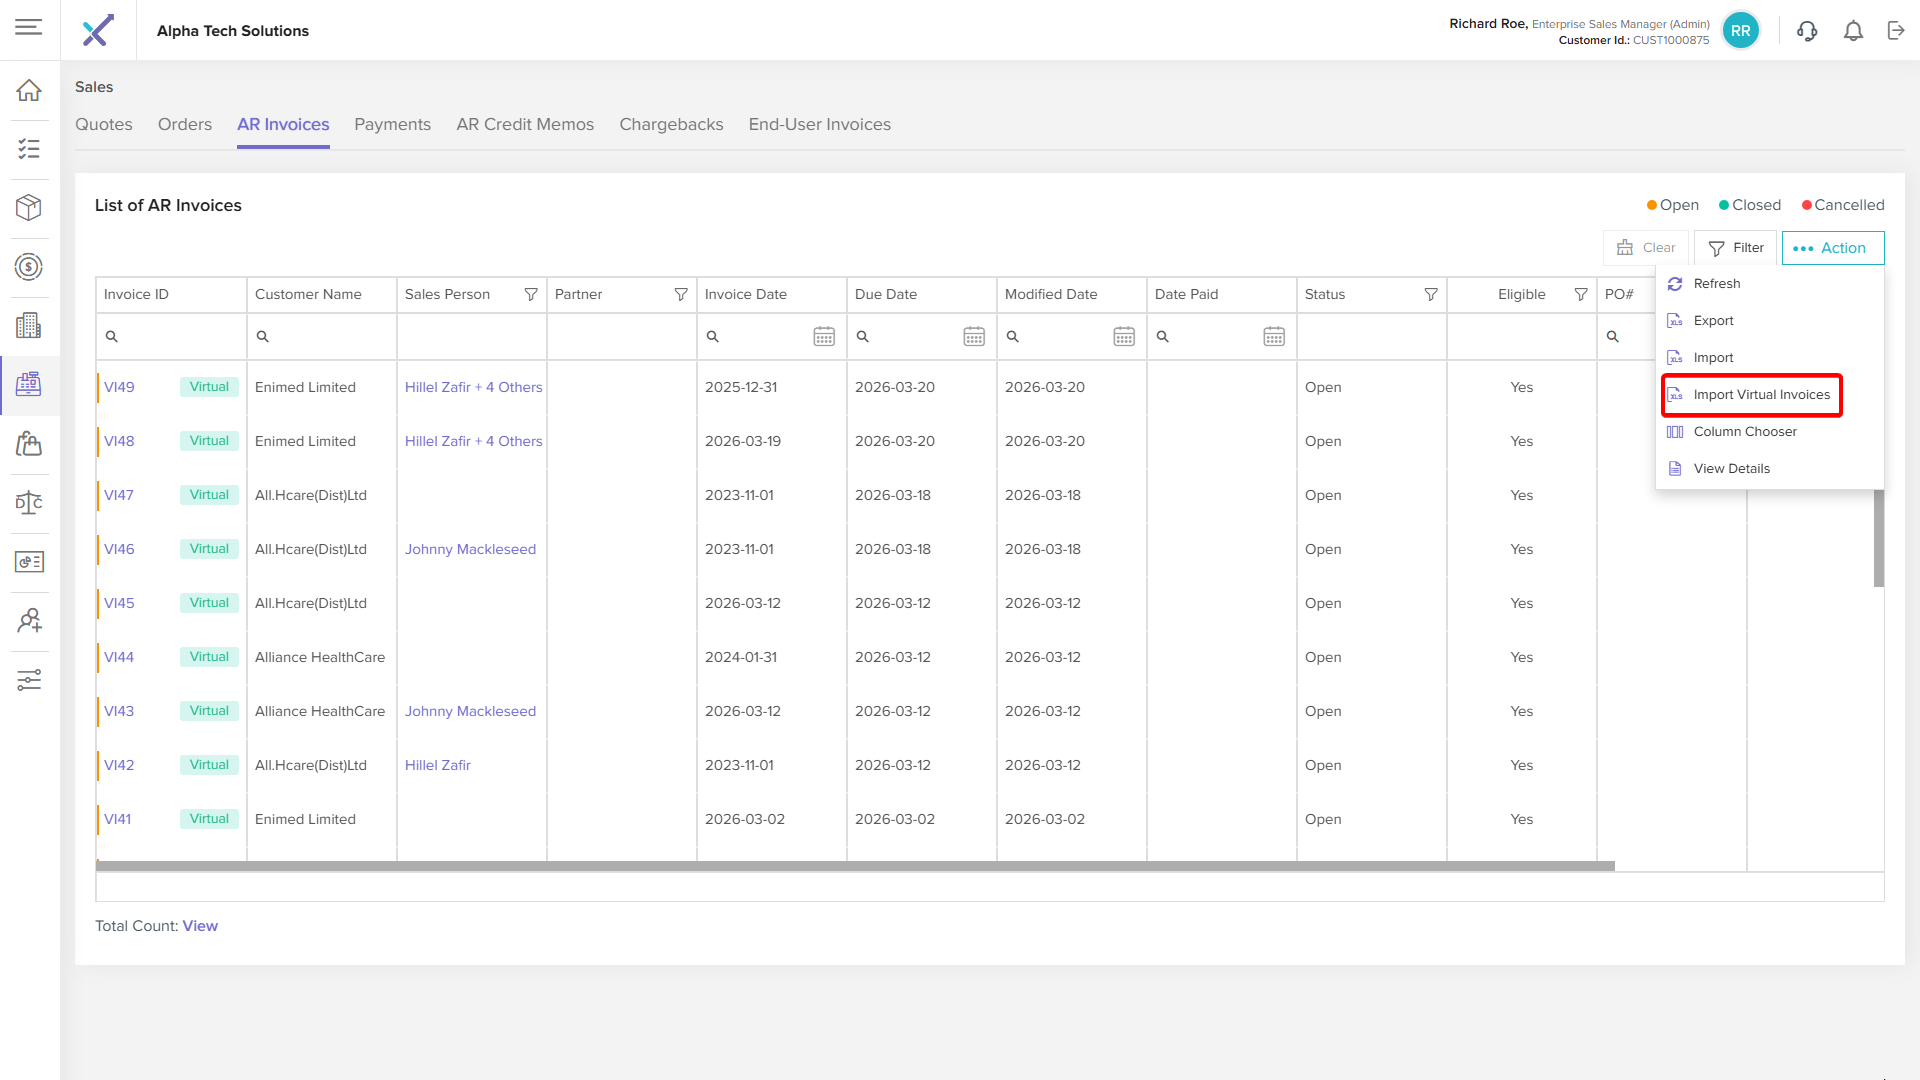Open invoice VI49 link
This screenshot has height=1080, width=1920.
tap(119, 388)
